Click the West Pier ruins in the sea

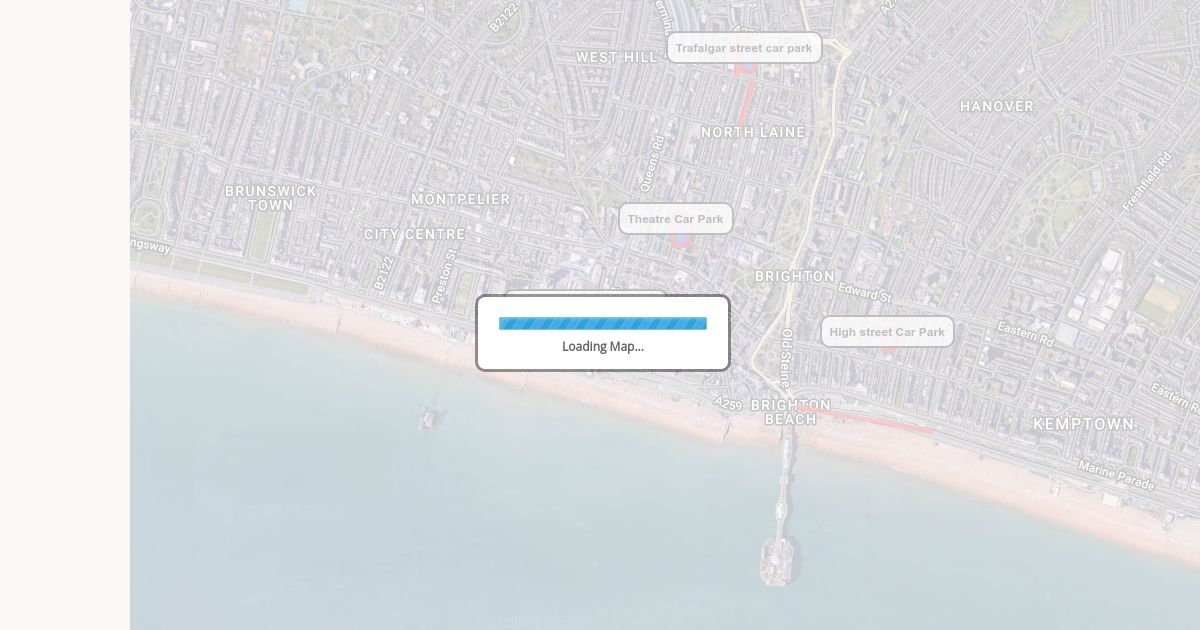(x=430, y=416)
